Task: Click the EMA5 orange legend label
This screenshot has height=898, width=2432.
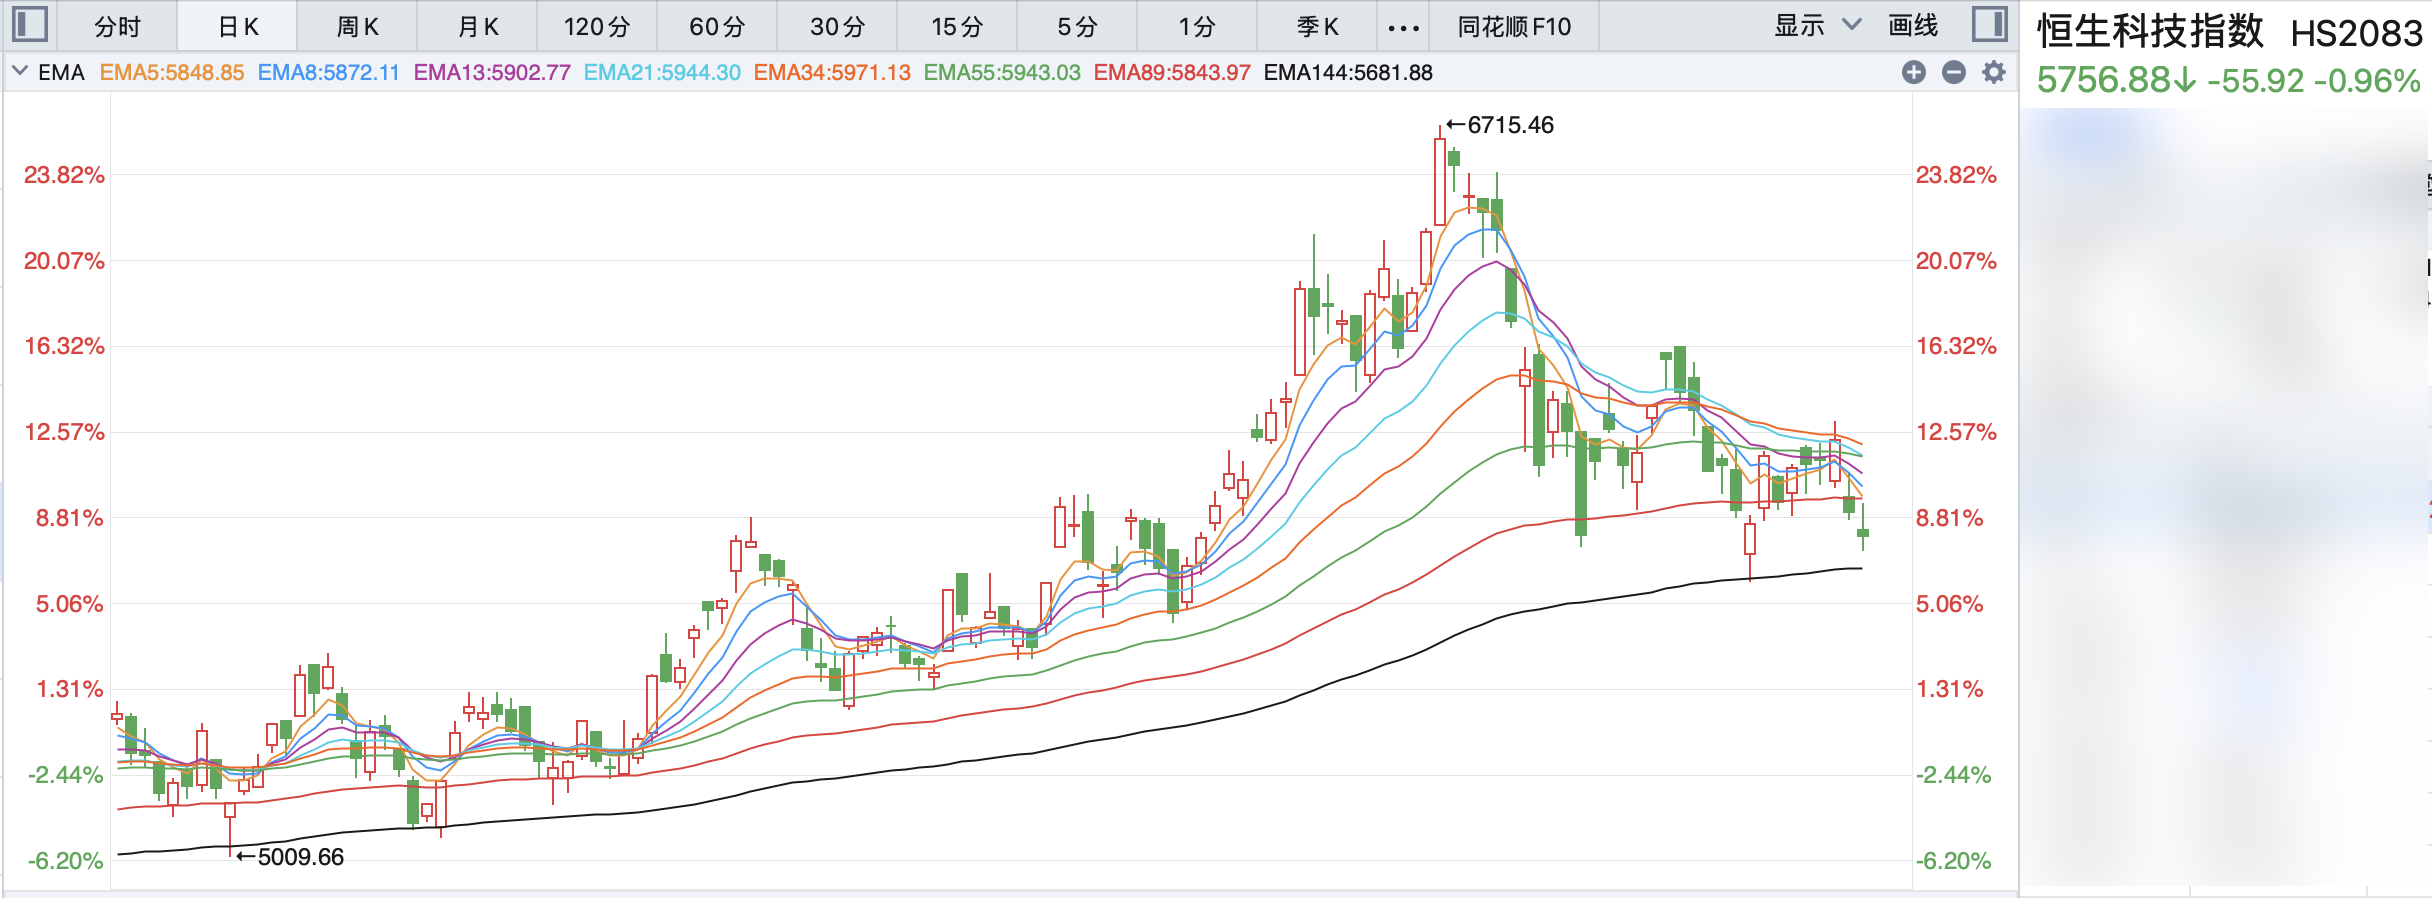Action: pos(172,73)
